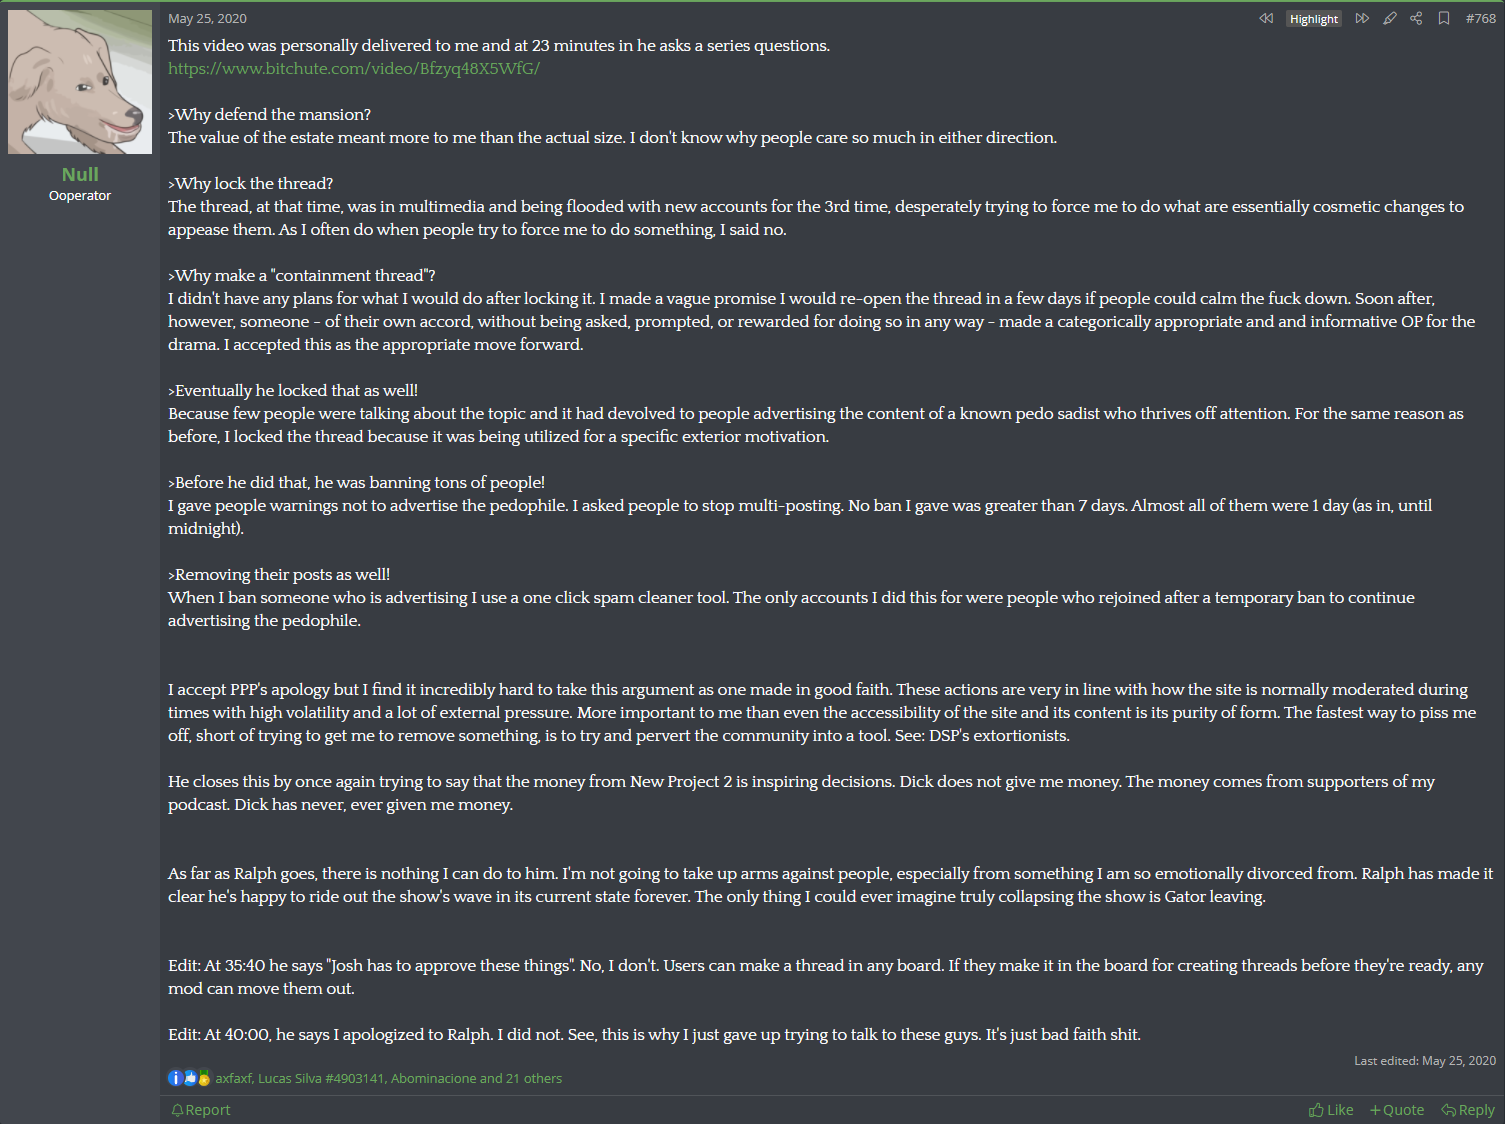Reply to this post
The image size is (1505, 1124).
(x=1468, y=1110)
